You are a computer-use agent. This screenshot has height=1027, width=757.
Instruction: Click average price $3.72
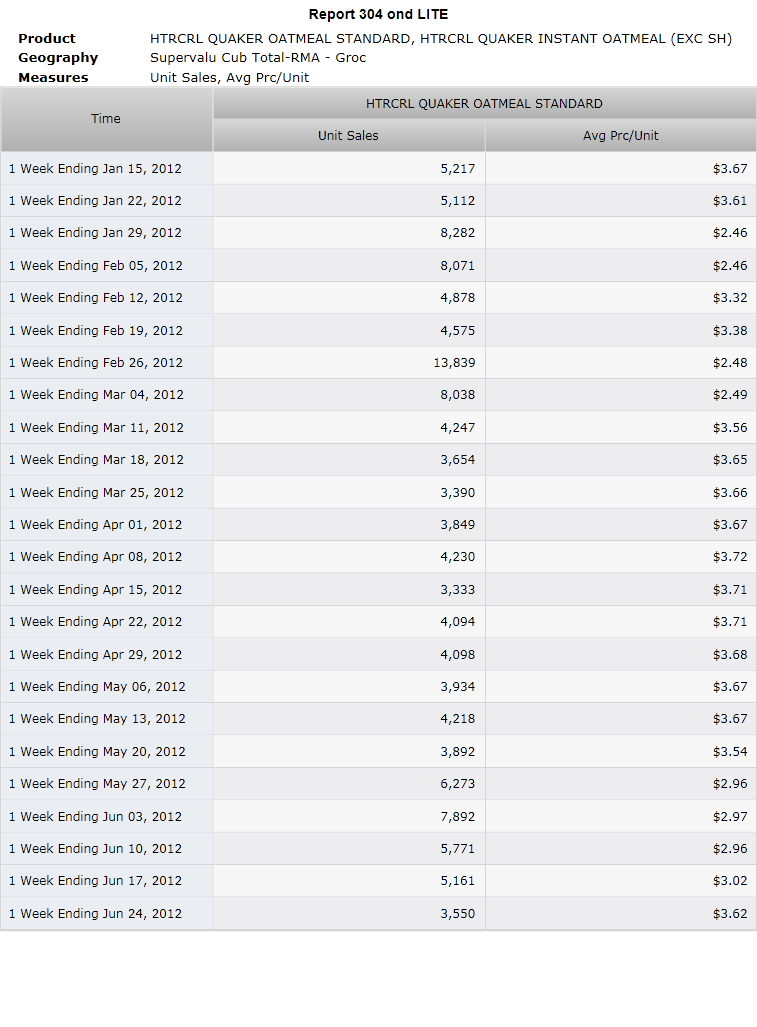pyautogui.click(x=730, y=557)
